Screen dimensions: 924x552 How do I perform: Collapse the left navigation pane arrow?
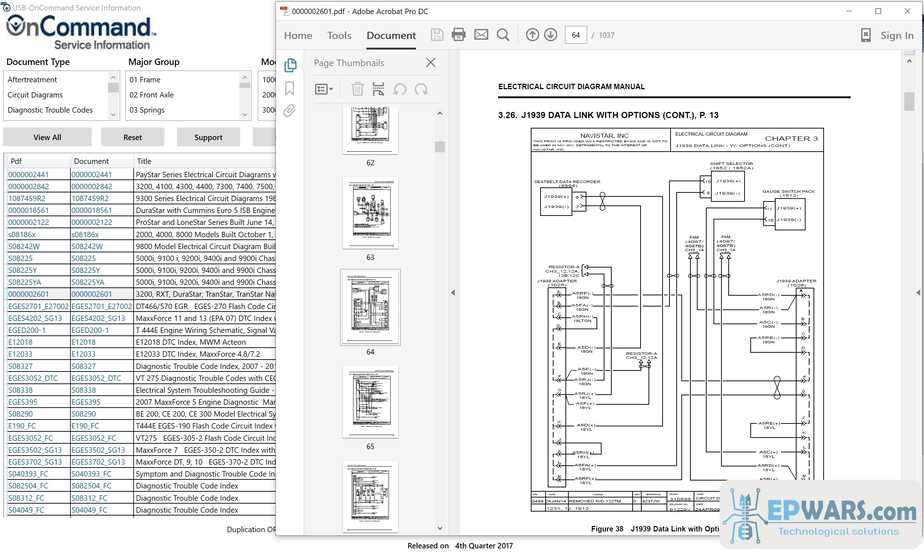[x=453, y=293]
